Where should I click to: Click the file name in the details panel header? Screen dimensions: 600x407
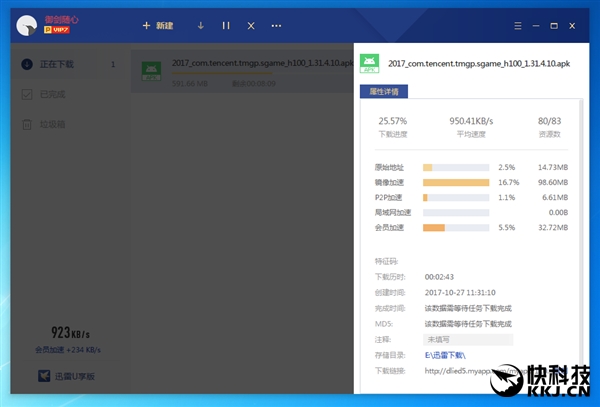click(479, 63)
